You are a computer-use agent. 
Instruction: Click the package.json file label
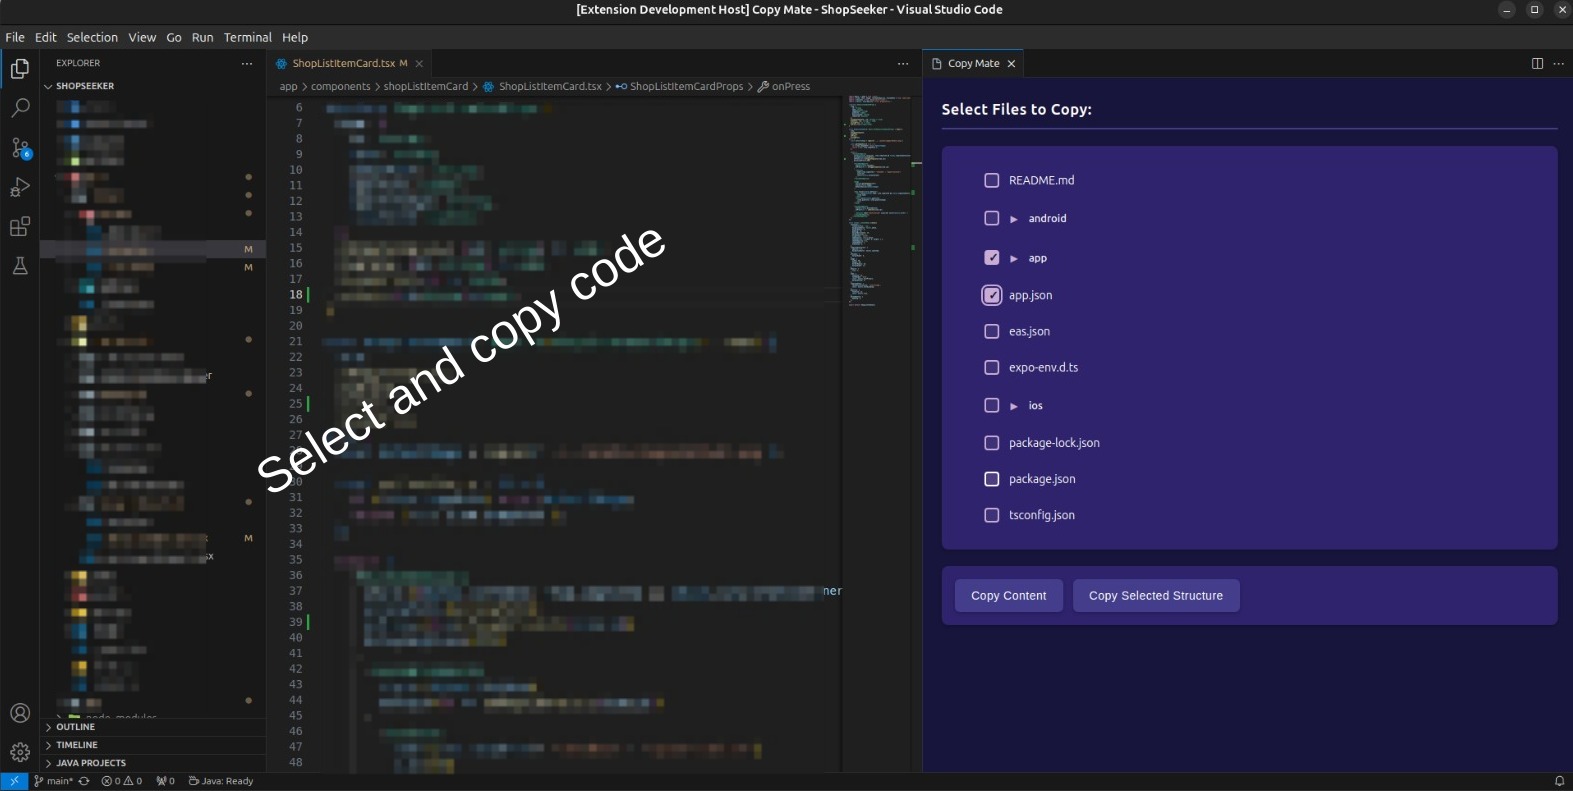pyautogui.click(x=1042, y=479)
